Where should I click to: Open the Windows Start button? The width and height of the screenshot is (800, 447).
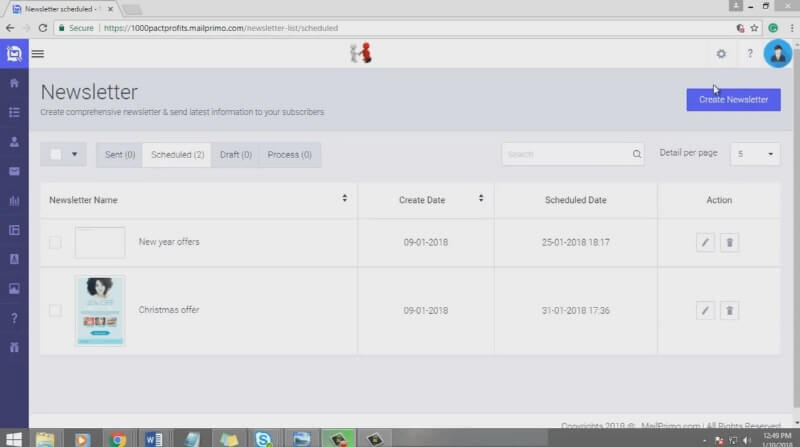(x=14, y=439)
